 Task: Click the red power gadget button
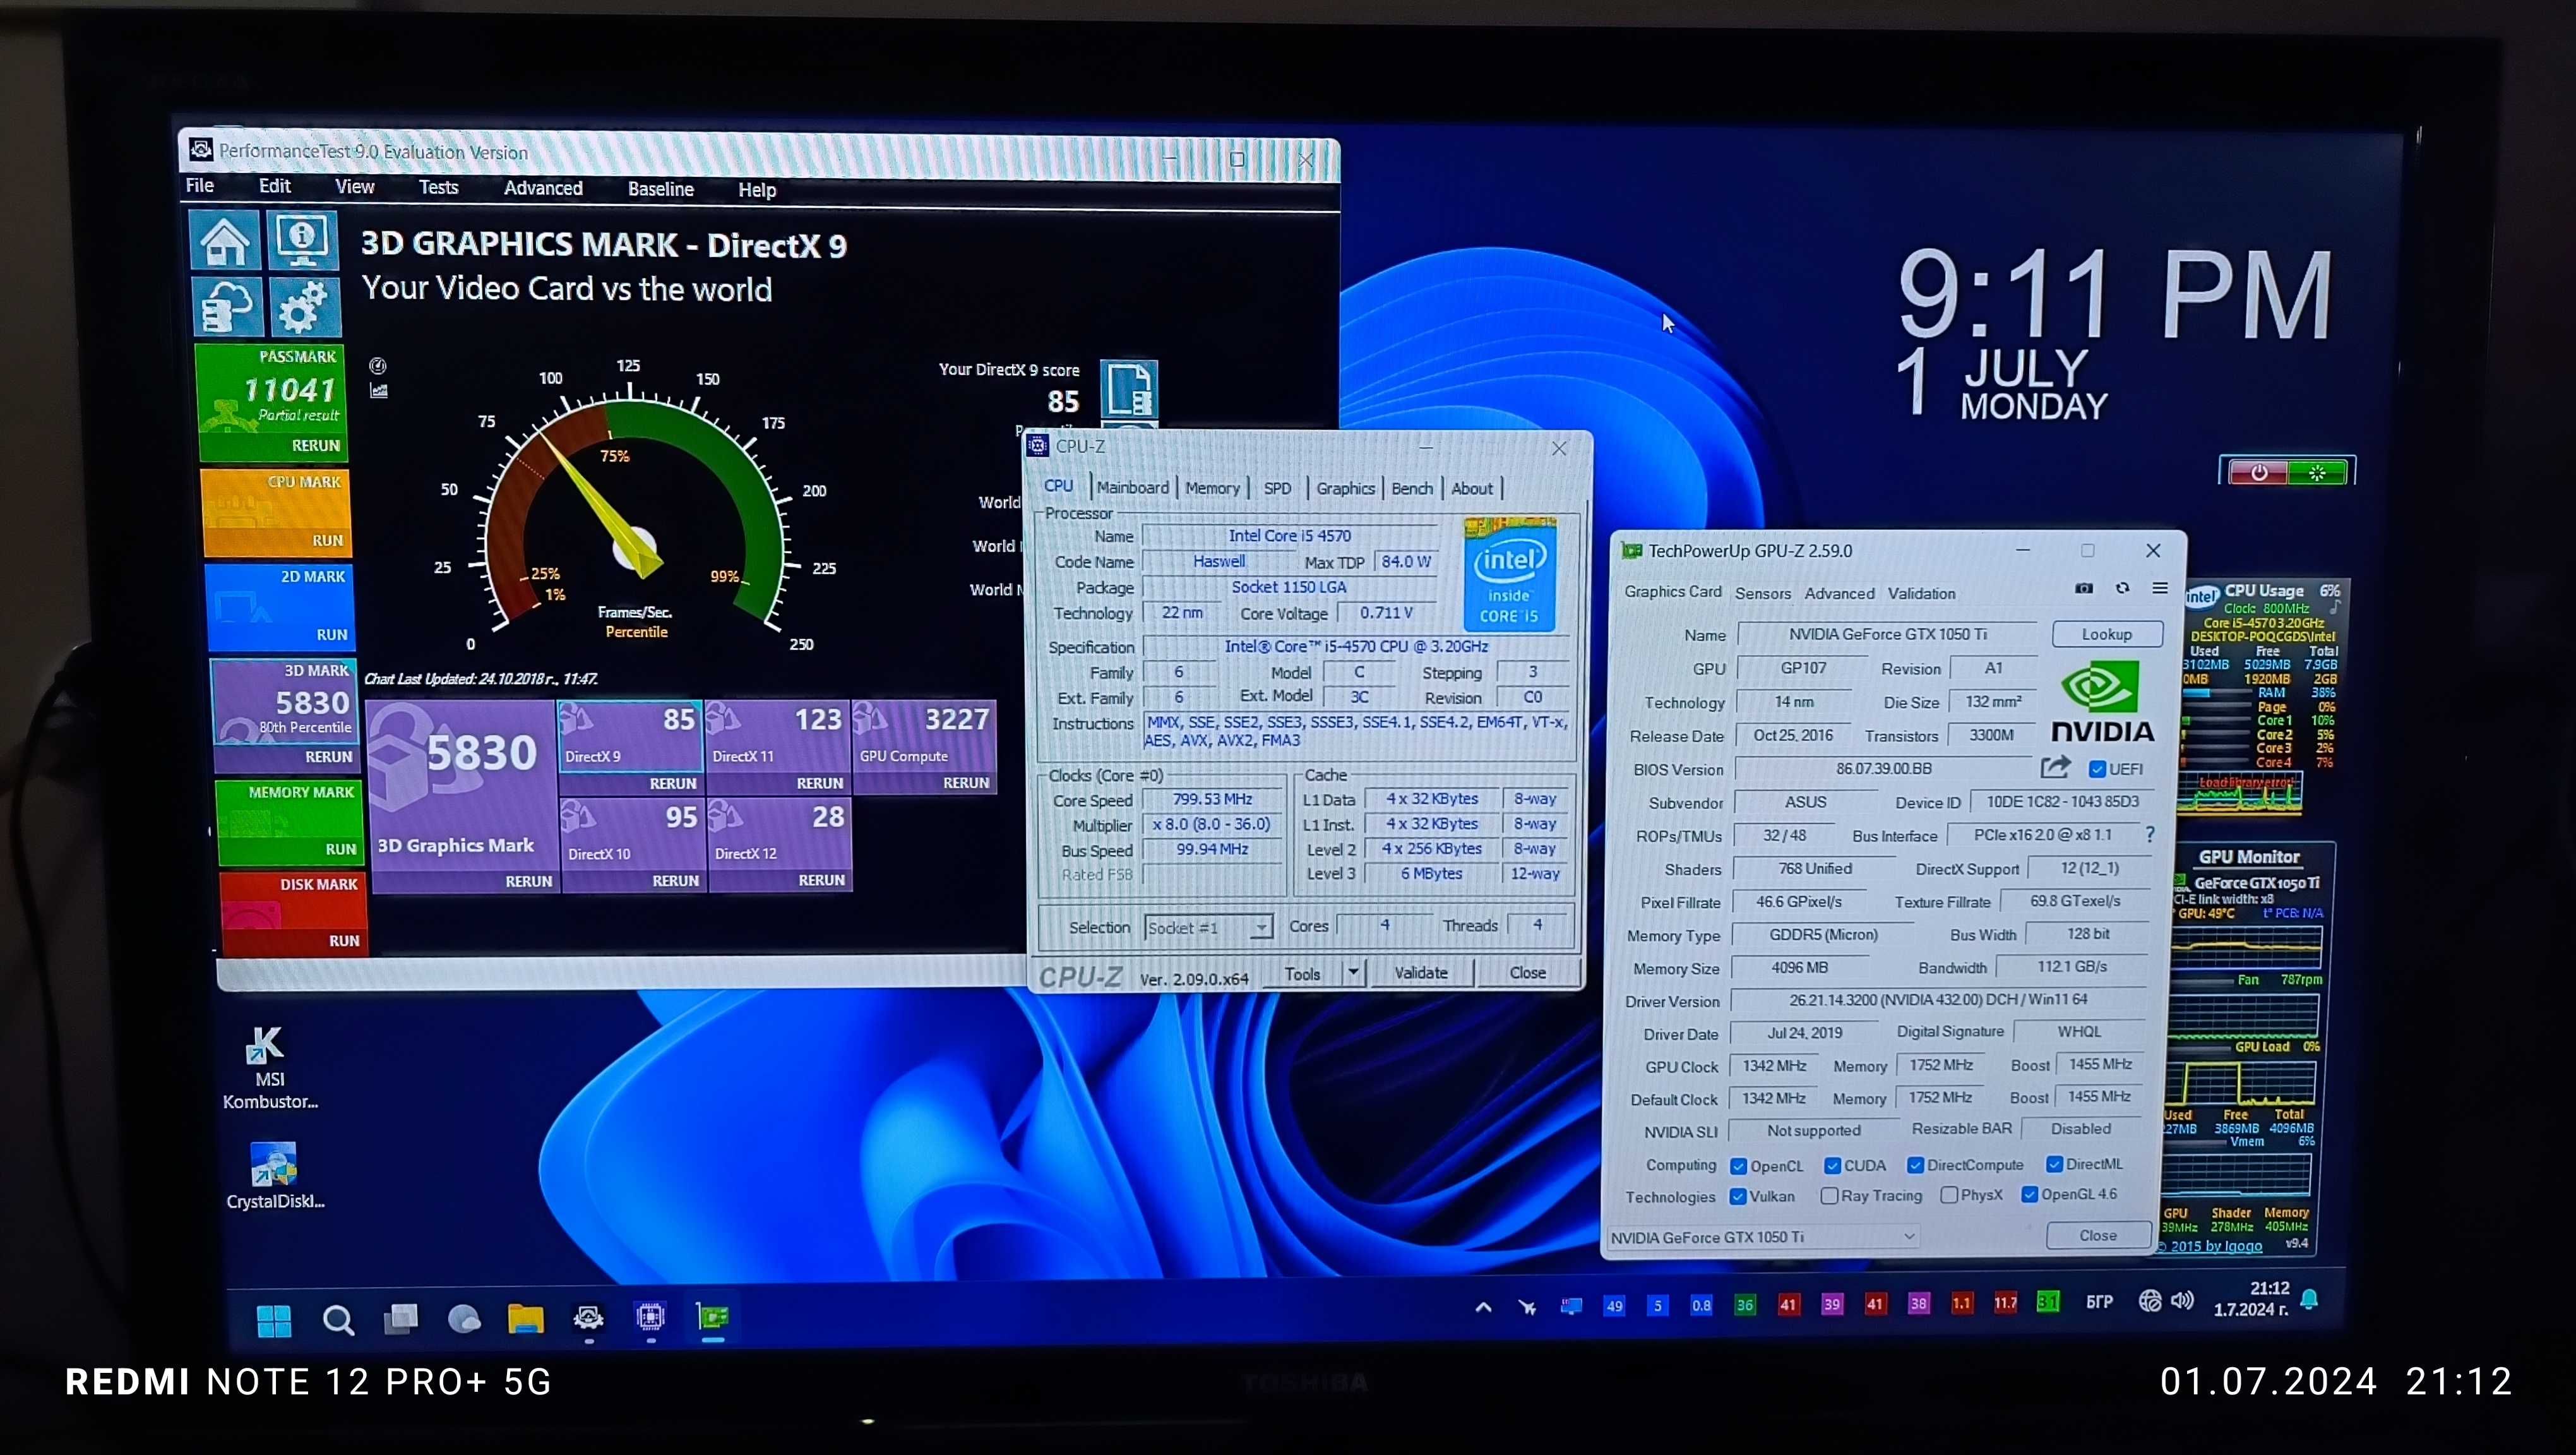pos(2258,472)
